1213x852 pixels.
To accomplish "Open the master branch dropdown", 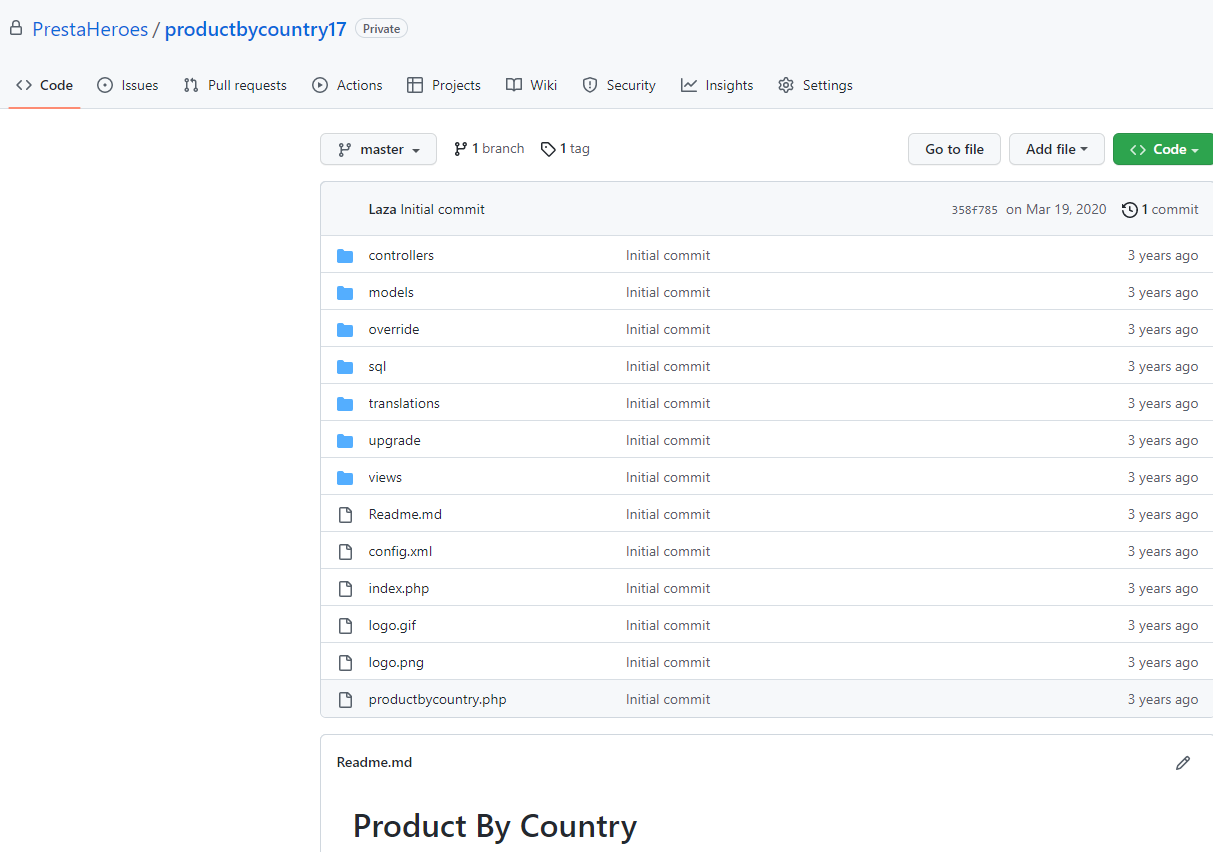I will (378, 149).
